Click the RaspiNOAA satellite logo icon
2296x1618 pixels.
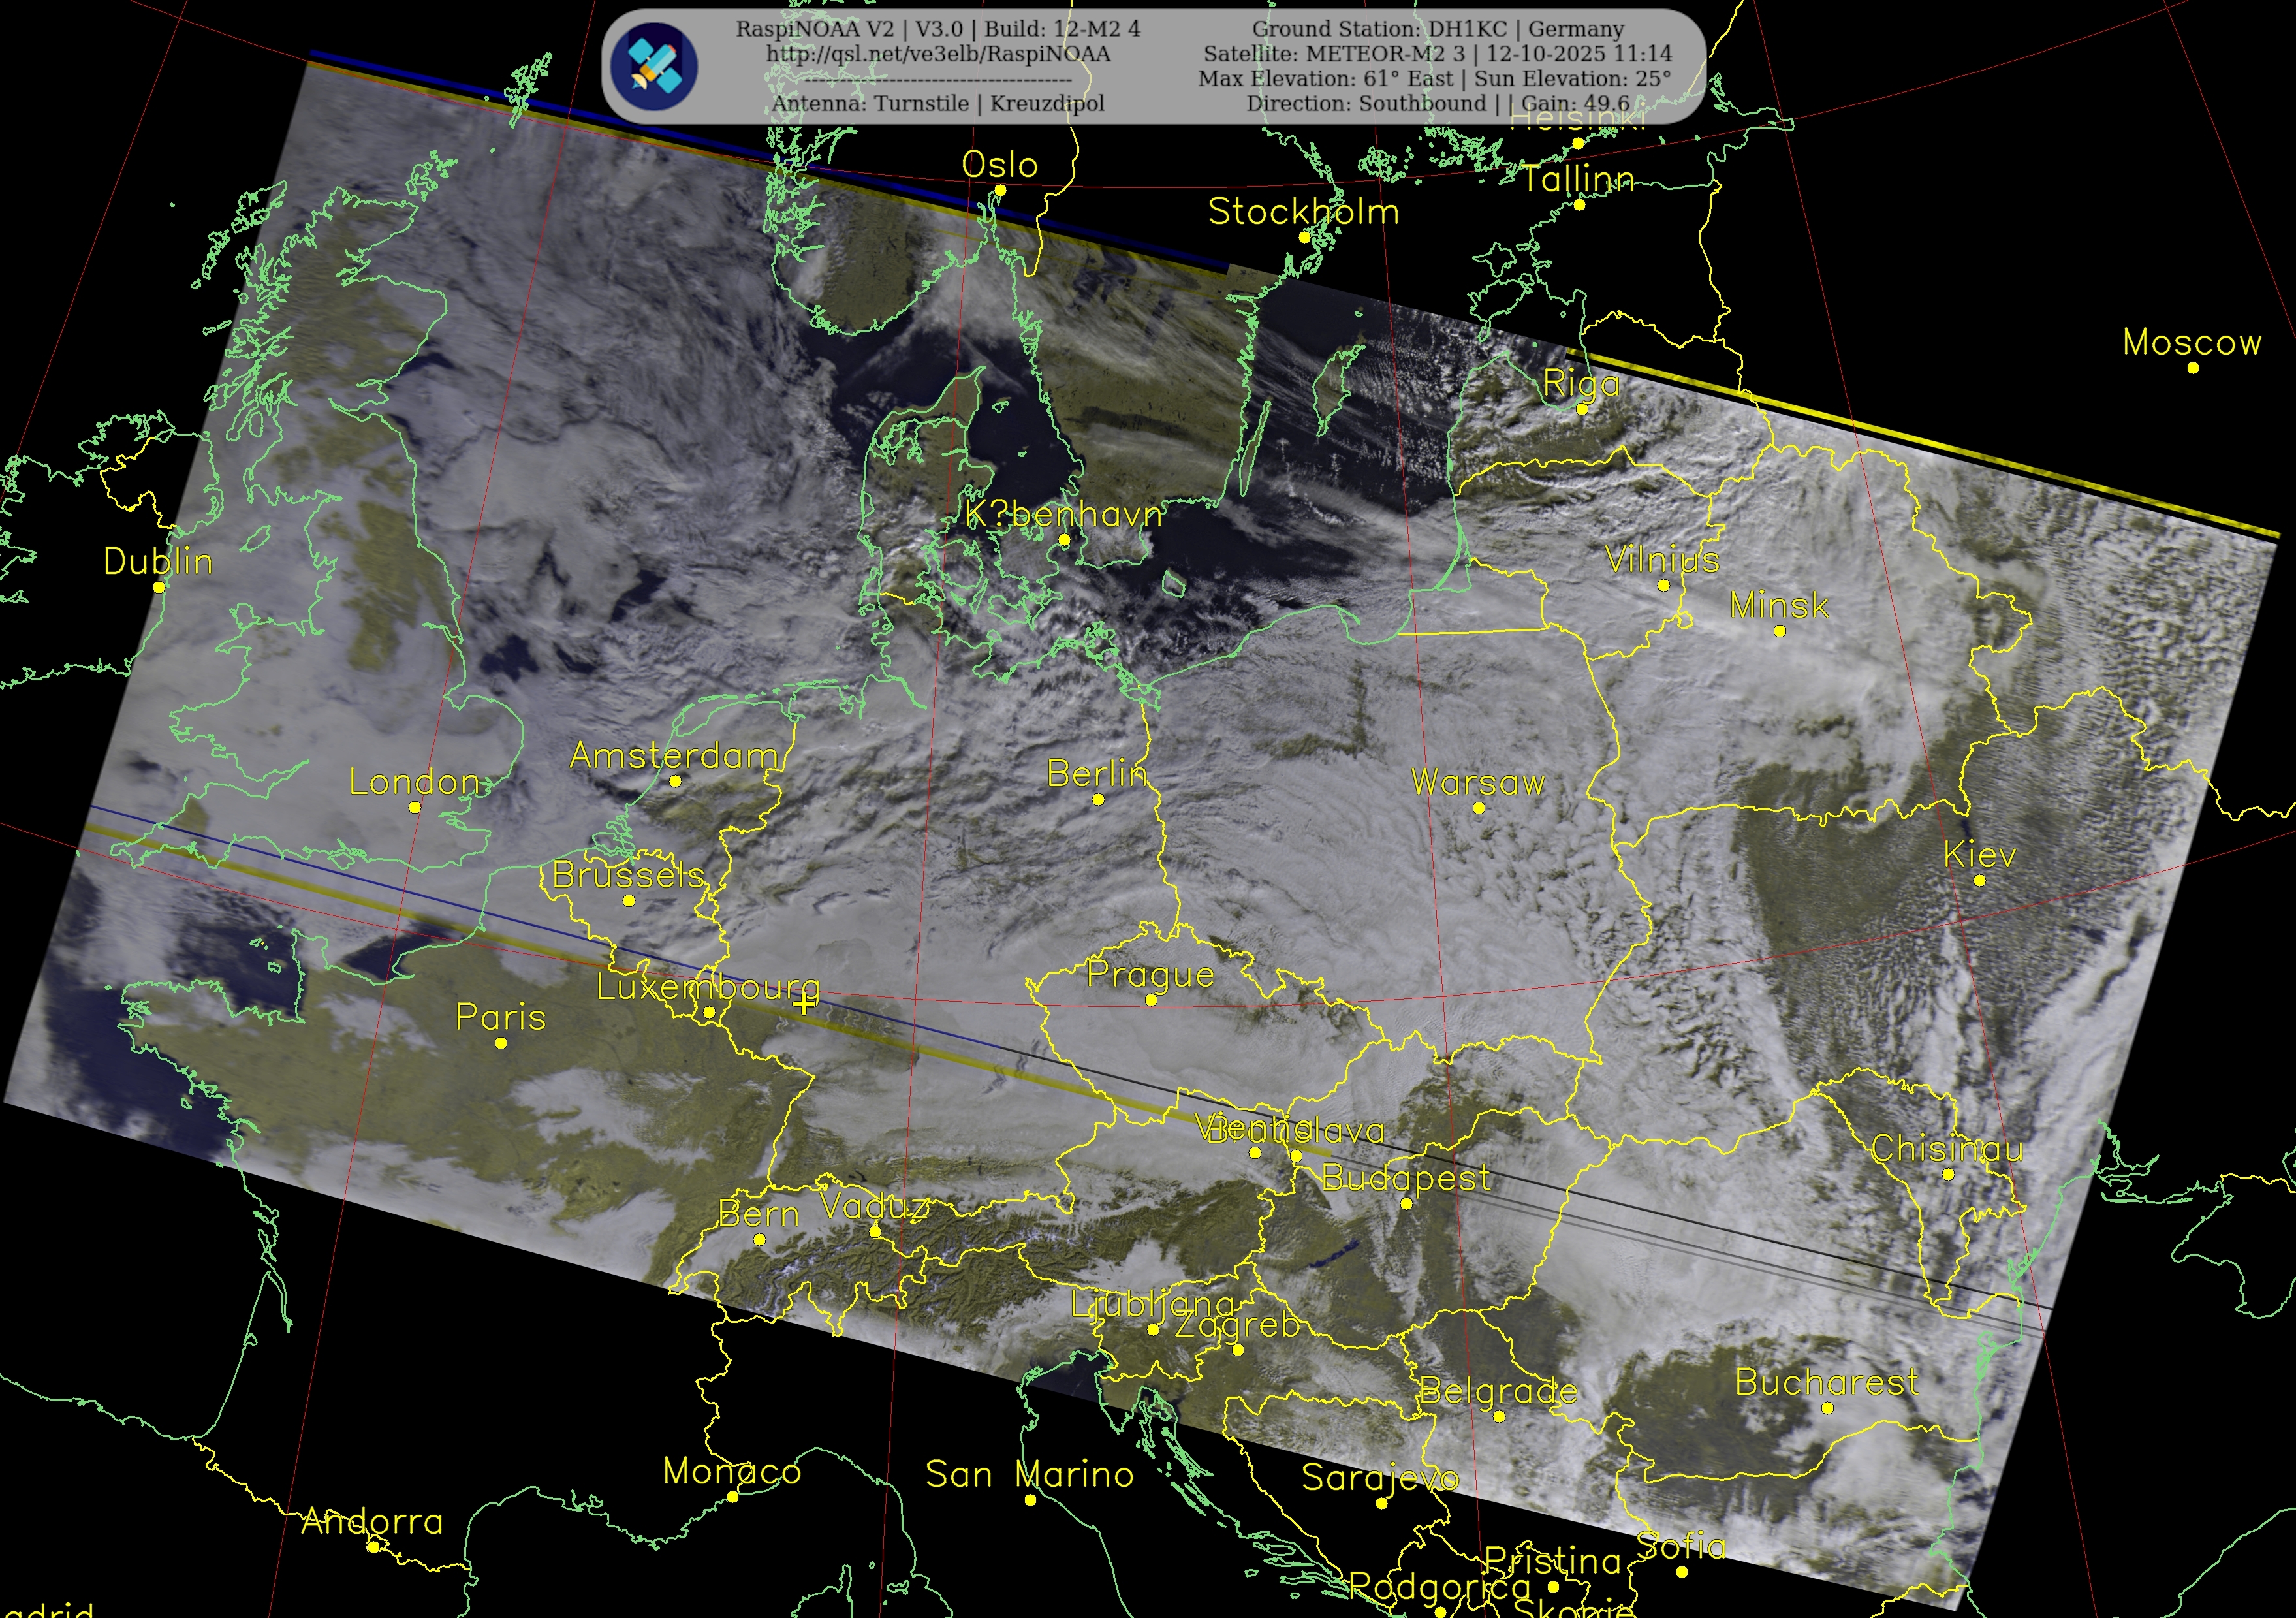[x=654, y=67]
